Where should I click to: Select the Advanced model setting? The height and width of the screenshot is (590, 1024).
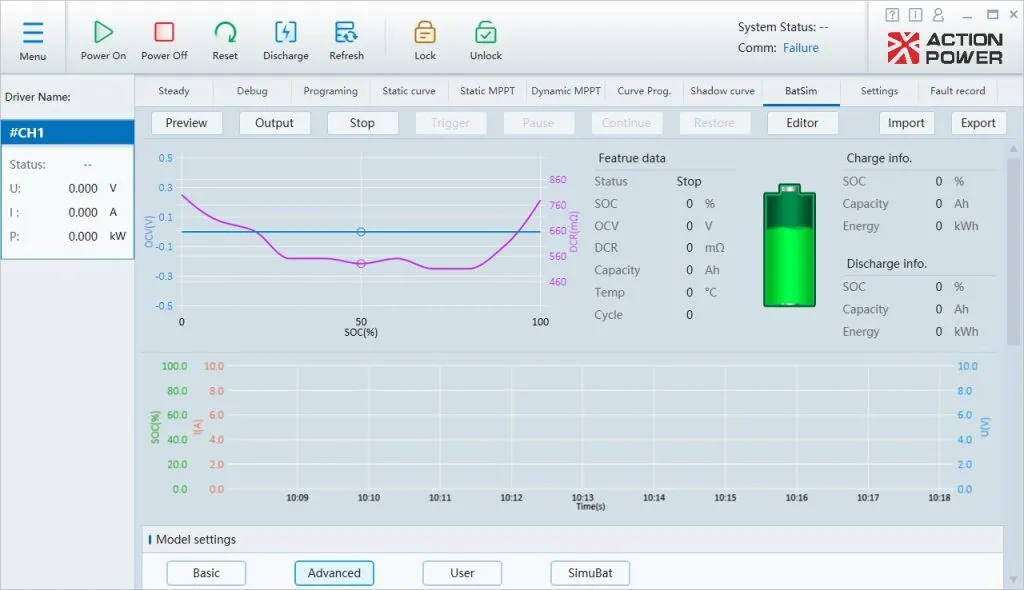[334, 573]
